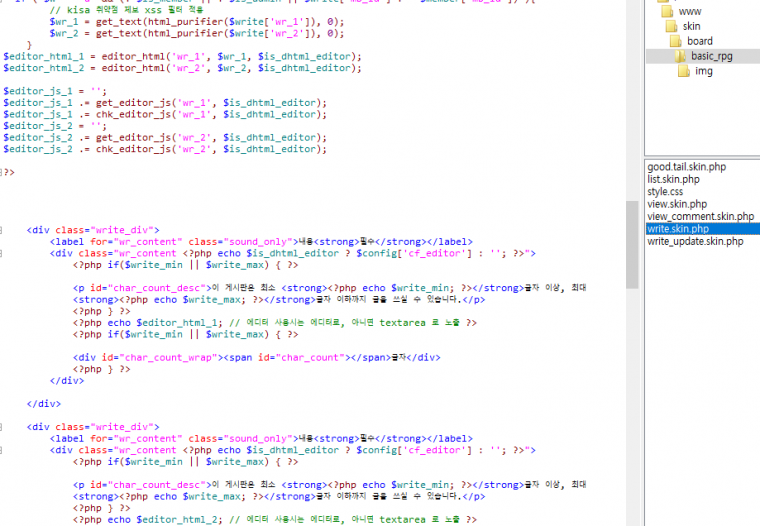760x526 pixels.
Task: Collapse first wr_content div fold marker
Action: (x=1, y=253)
